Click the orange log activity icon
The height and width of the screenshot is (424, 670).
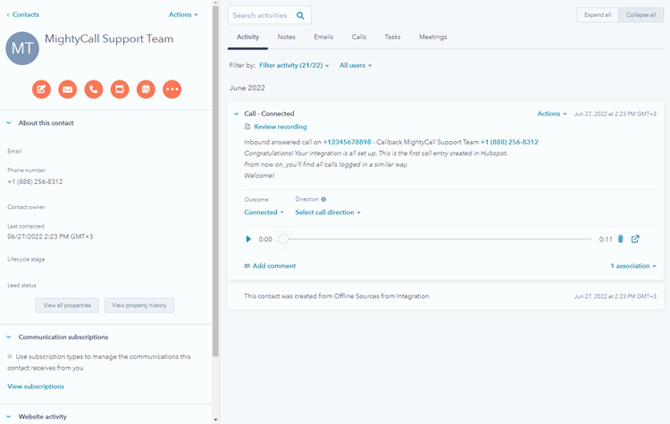[119, 89]
